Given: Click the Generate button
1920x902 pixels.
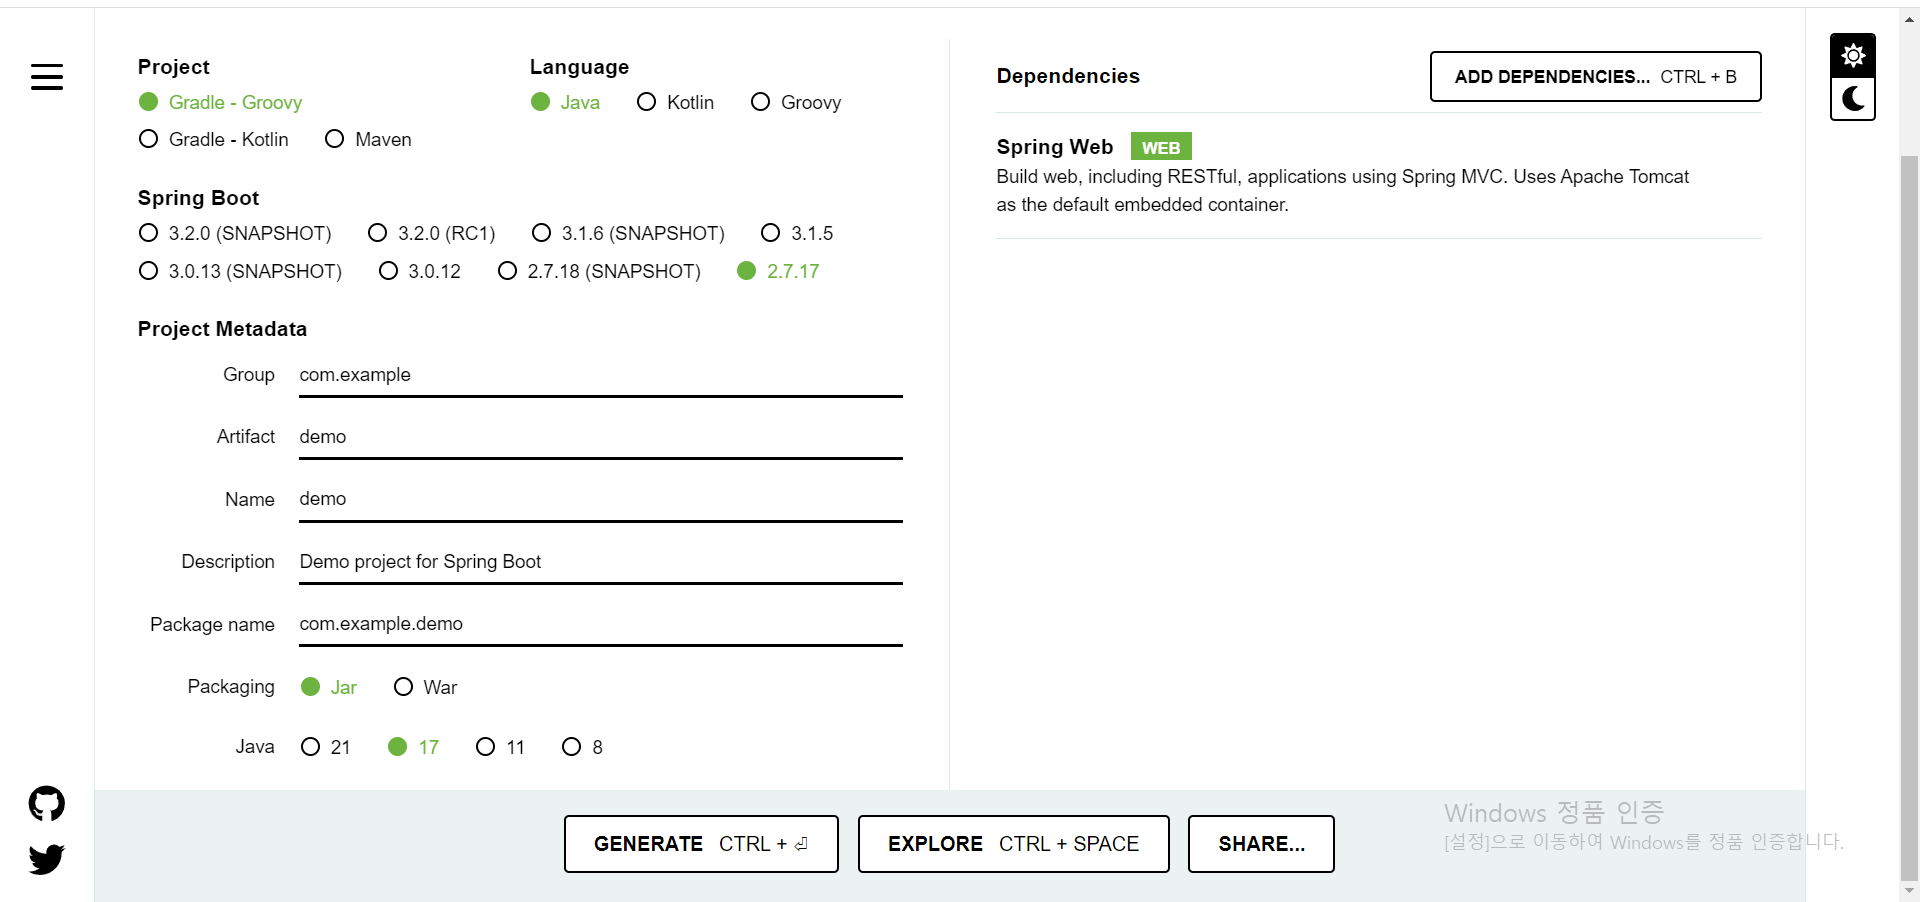Looking at the screenshot, I should click(x=701, y=844).
